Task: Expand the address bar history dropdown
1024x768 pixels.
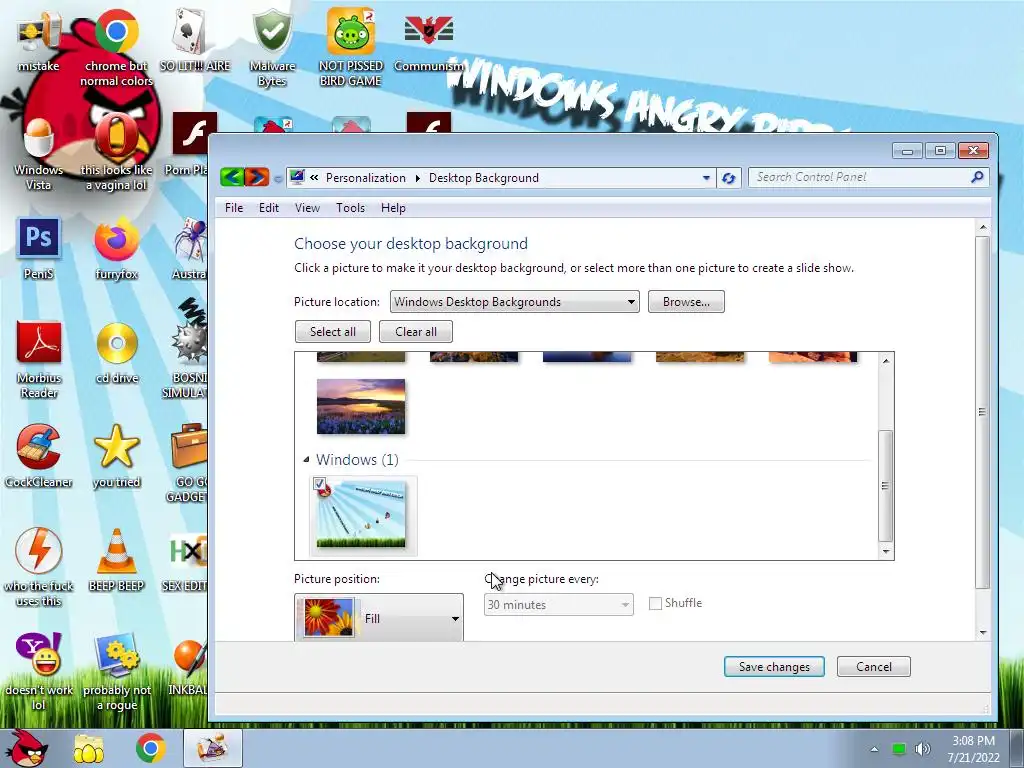Action: click(706, 178)
